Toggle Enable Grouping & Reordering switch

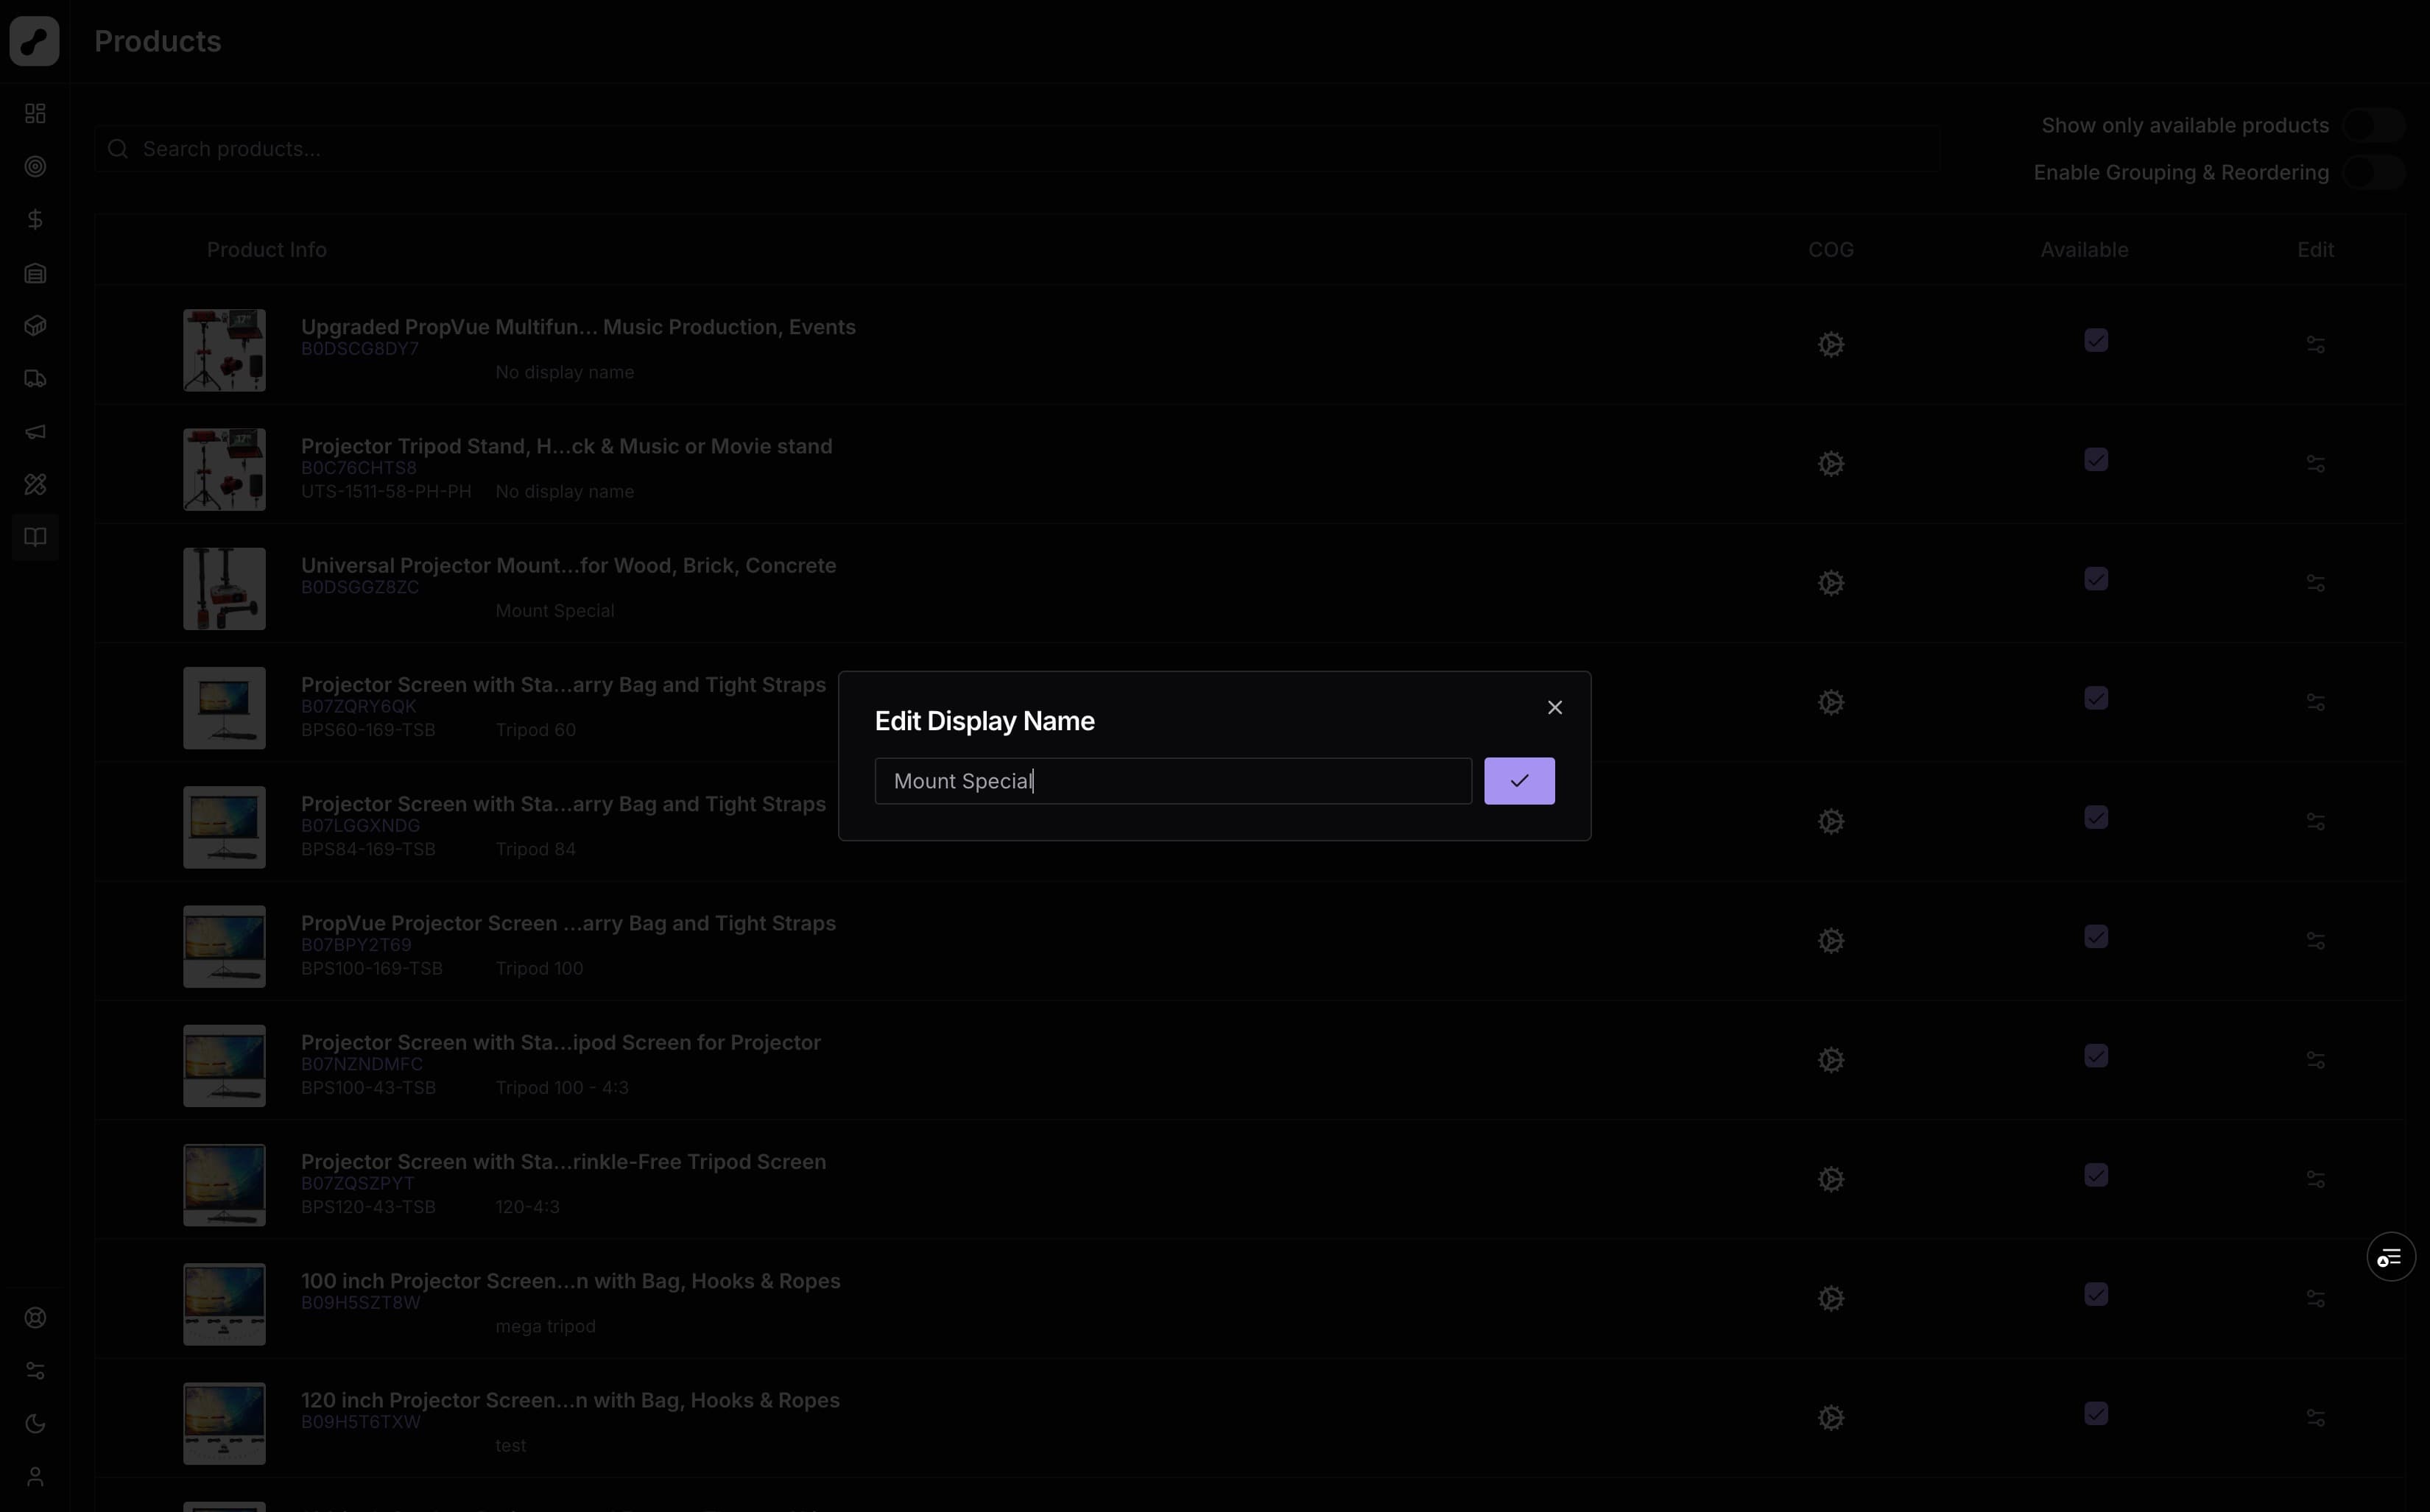point(2374,173)
